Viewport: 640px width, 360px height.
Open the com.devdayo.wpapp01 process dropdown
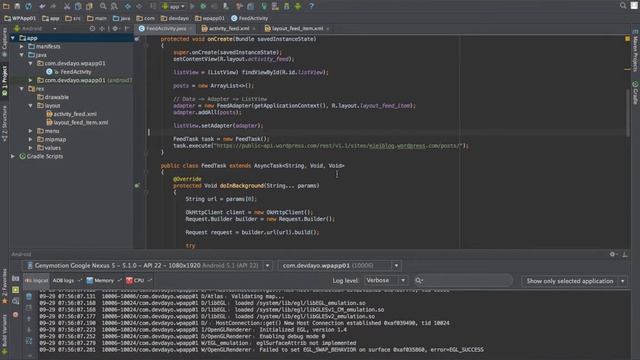coord(339,266)
